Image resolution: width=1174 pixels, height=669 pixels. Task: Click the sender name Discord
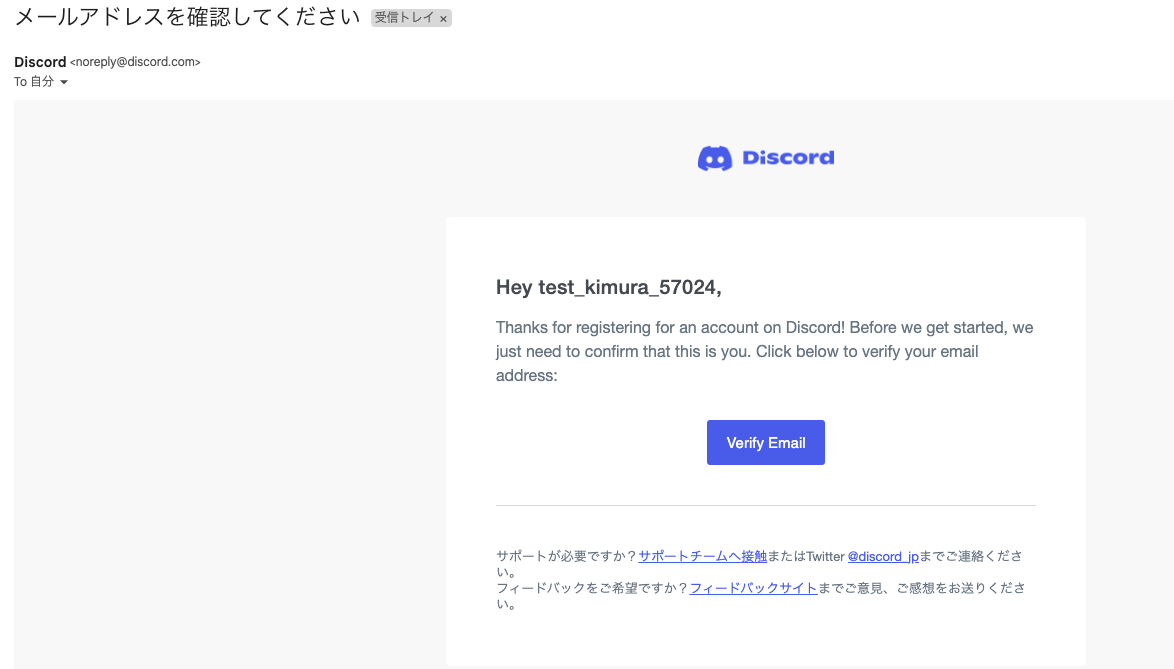(40, 61)
